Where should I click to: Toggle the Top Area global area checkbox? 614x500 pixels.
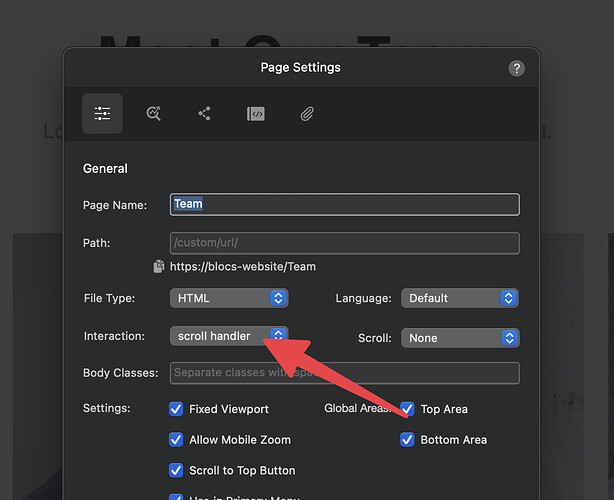408,409
